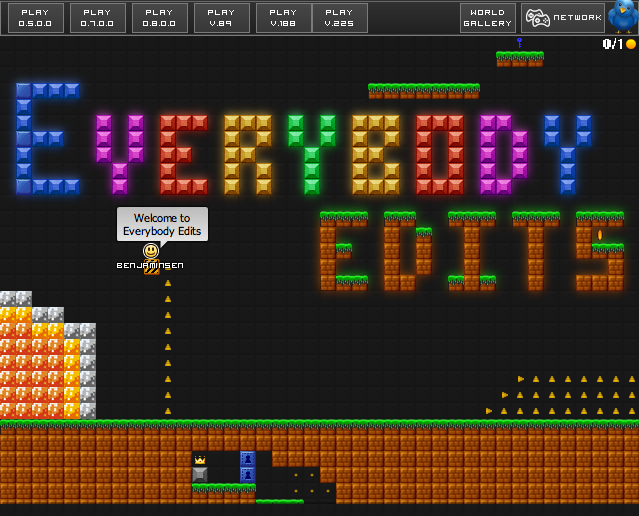This screenshot has height=516, width=639.
Task: Open the Play 0.5.0.0 version
Action: (36, 18)
